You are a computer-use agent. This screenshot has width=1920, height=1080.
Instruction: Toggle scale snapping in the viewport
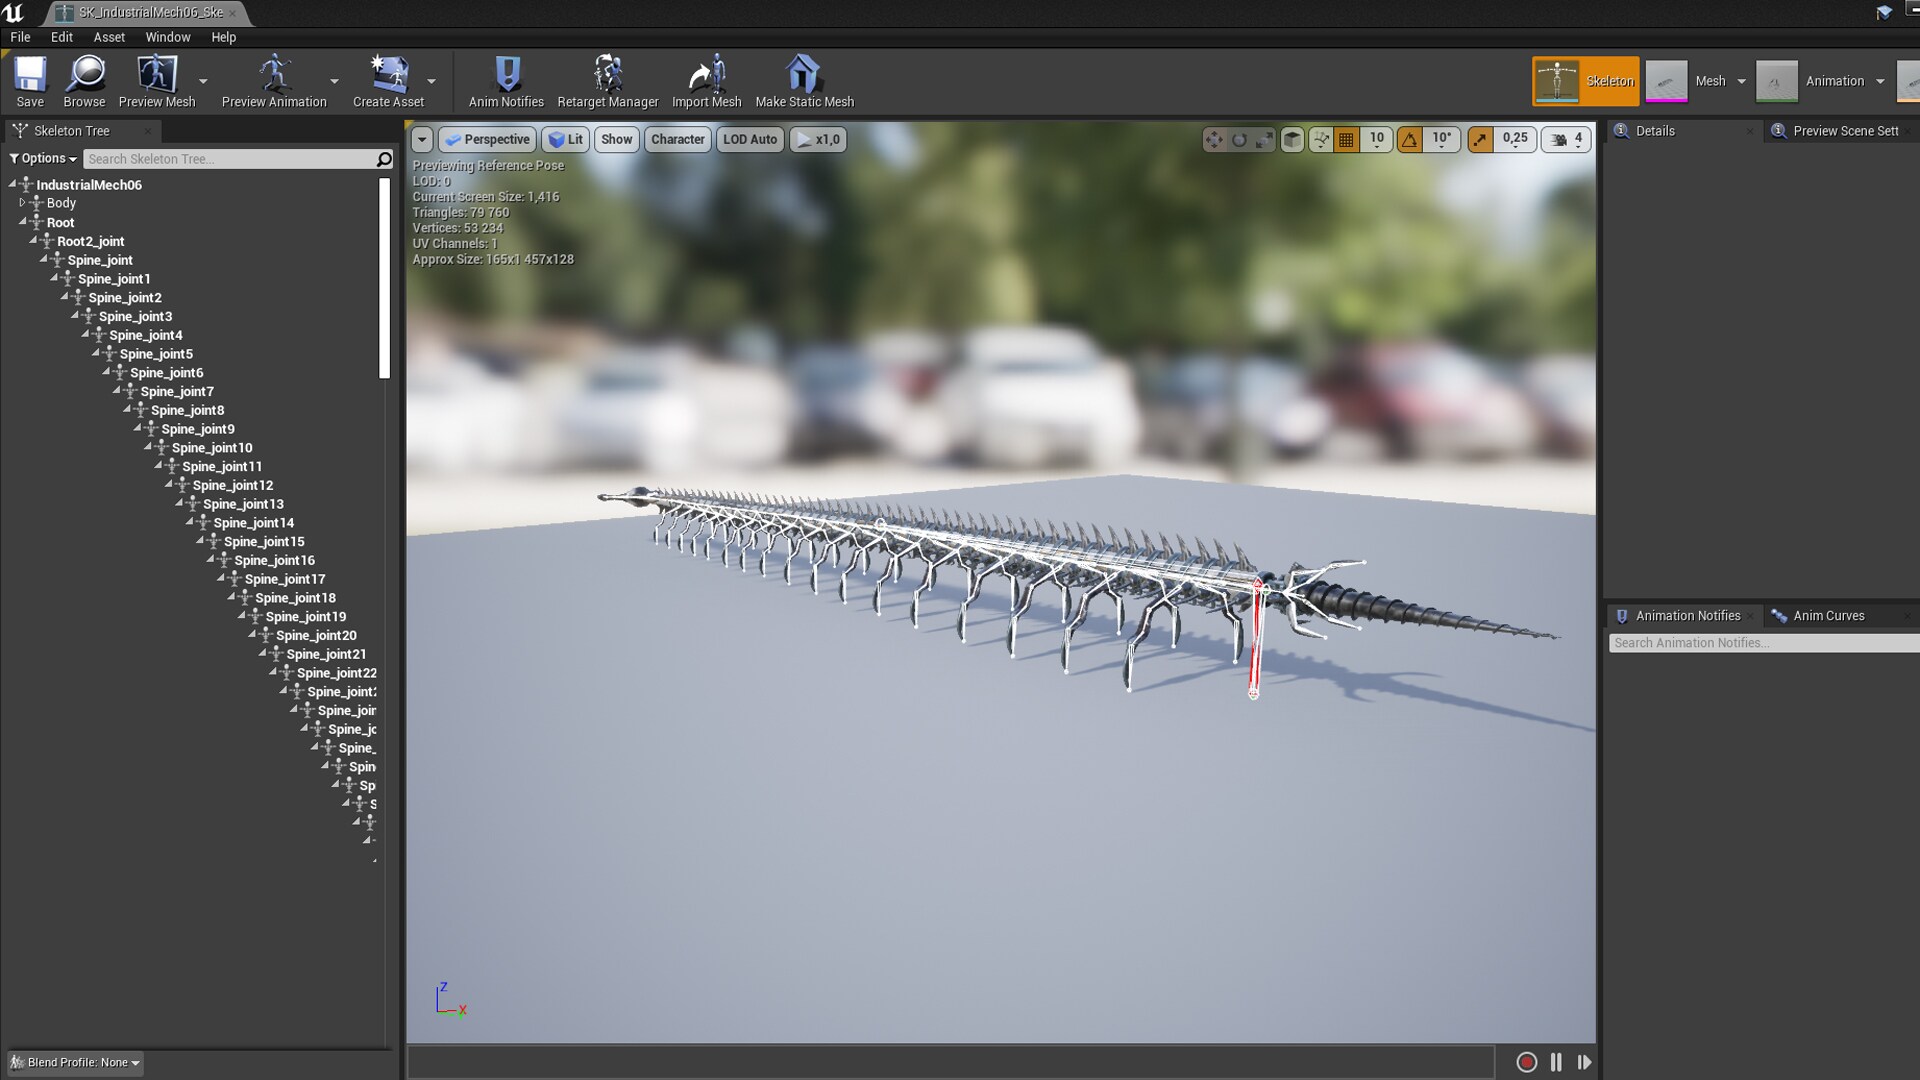[x=1480, y=140]
